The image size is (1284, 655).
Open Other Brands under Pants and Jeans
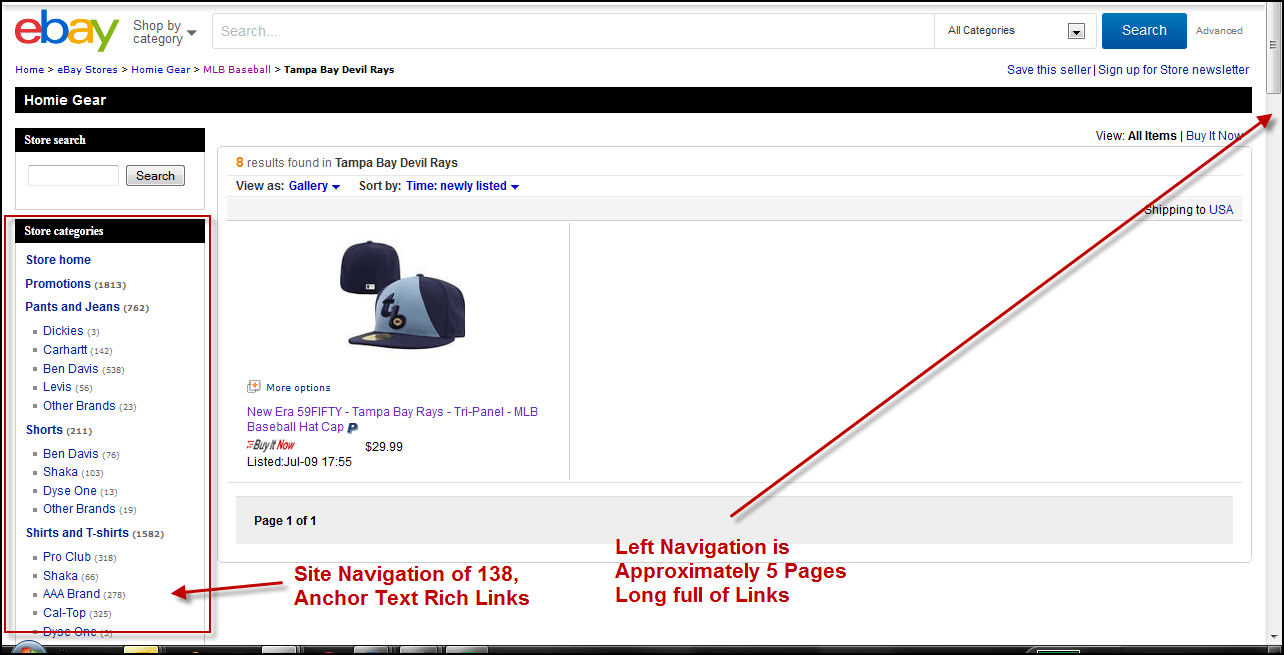[x=79, y=406]
